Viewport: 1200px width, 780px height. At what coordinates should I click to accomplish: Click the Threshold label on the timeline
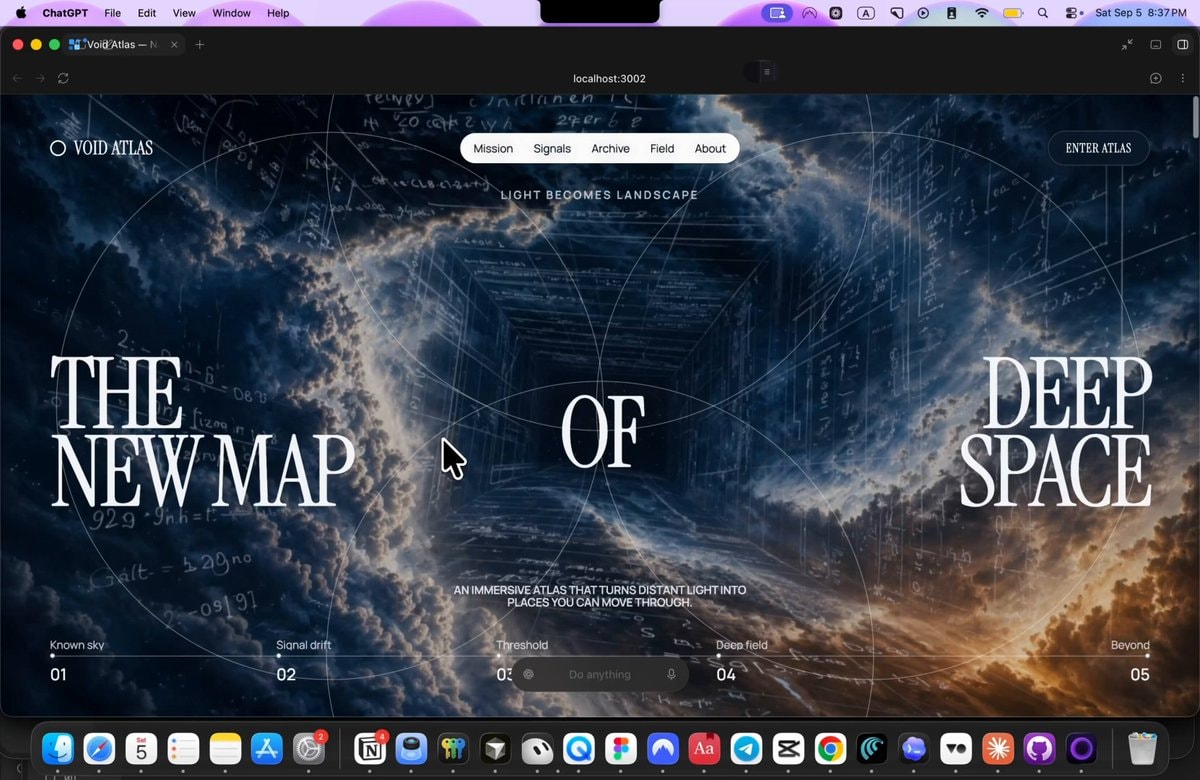pyautogui.click(x=522, y=645)
